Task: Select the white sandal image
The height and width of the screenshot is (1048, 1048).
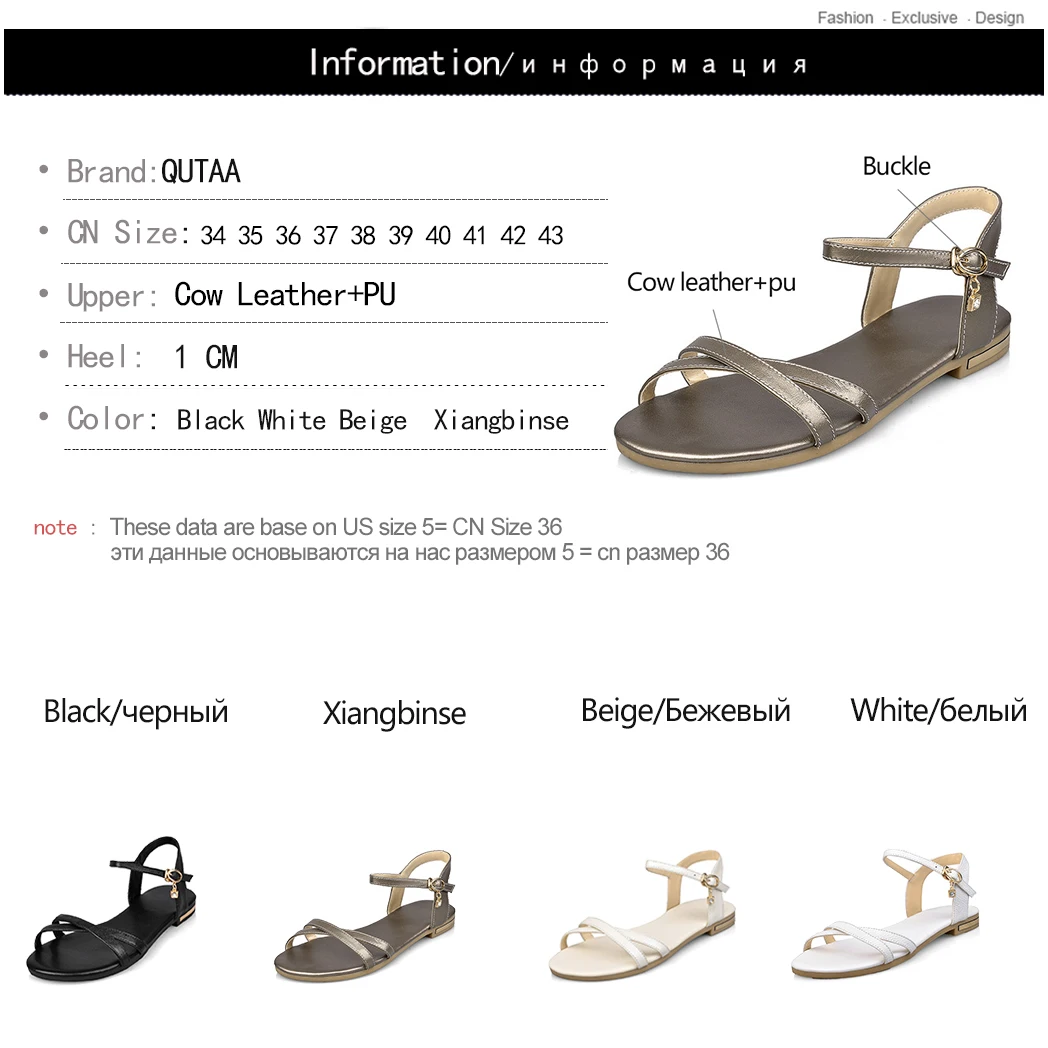Action: tap(886, 914)
